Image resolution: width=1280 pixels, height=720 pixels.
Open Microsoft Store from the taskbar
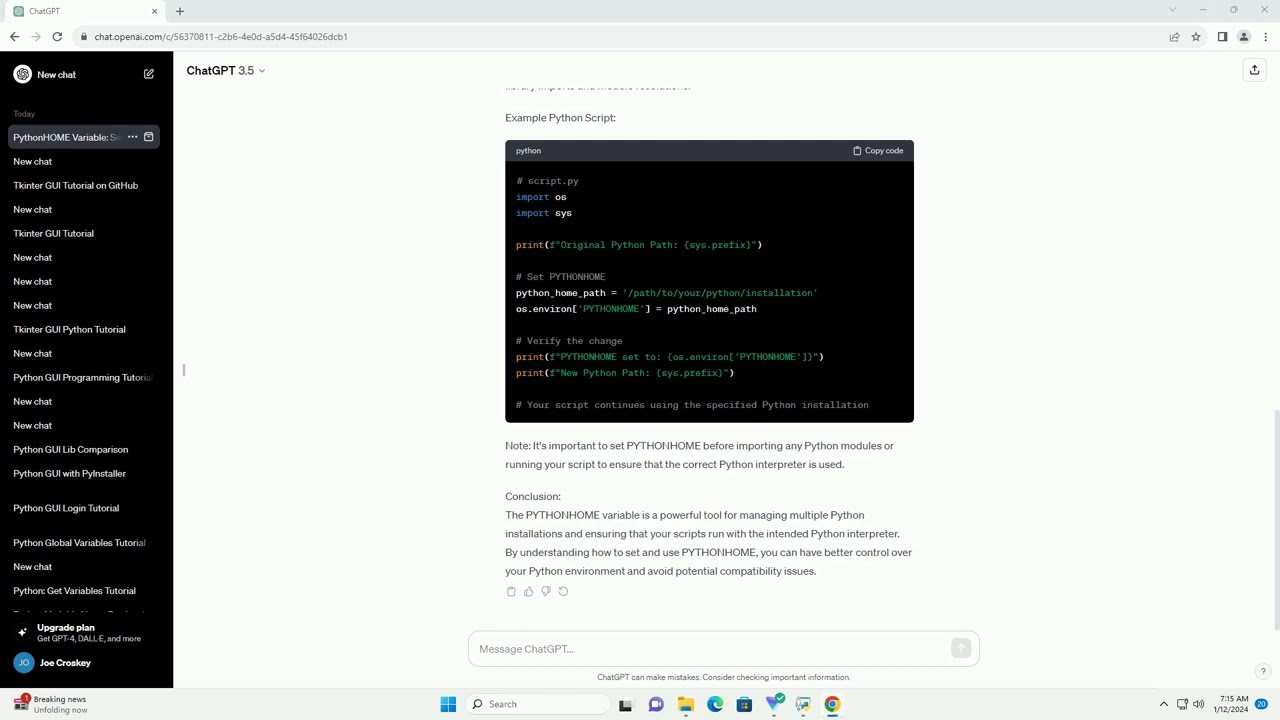[x=744, y=704]
